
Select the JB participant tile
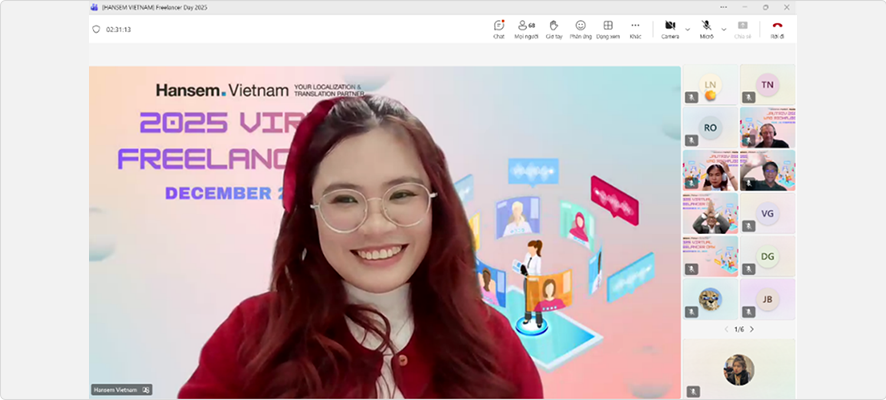(x=767, y=298)
